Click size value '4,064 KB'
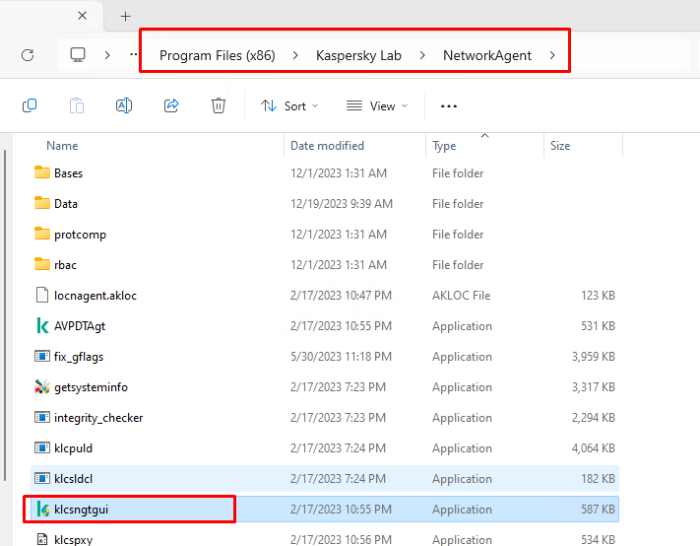Viewport: 700px width, 546px height. (x=593, y=448)
